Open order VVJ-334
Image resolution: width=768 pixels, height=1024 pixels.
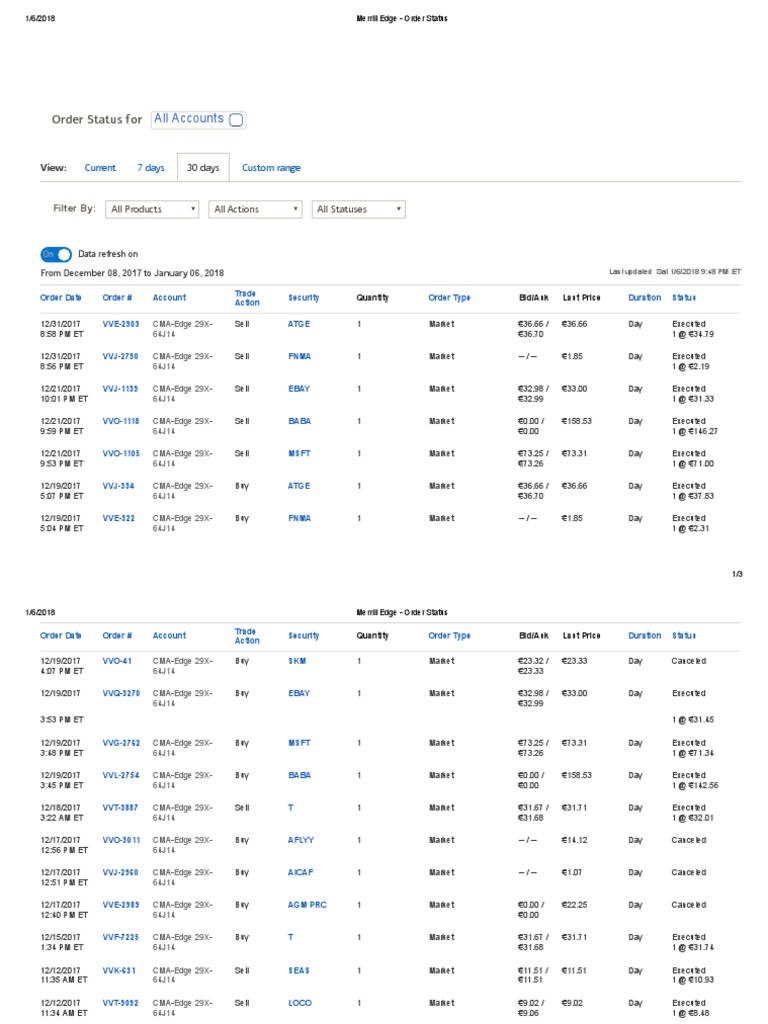point(118,486)
